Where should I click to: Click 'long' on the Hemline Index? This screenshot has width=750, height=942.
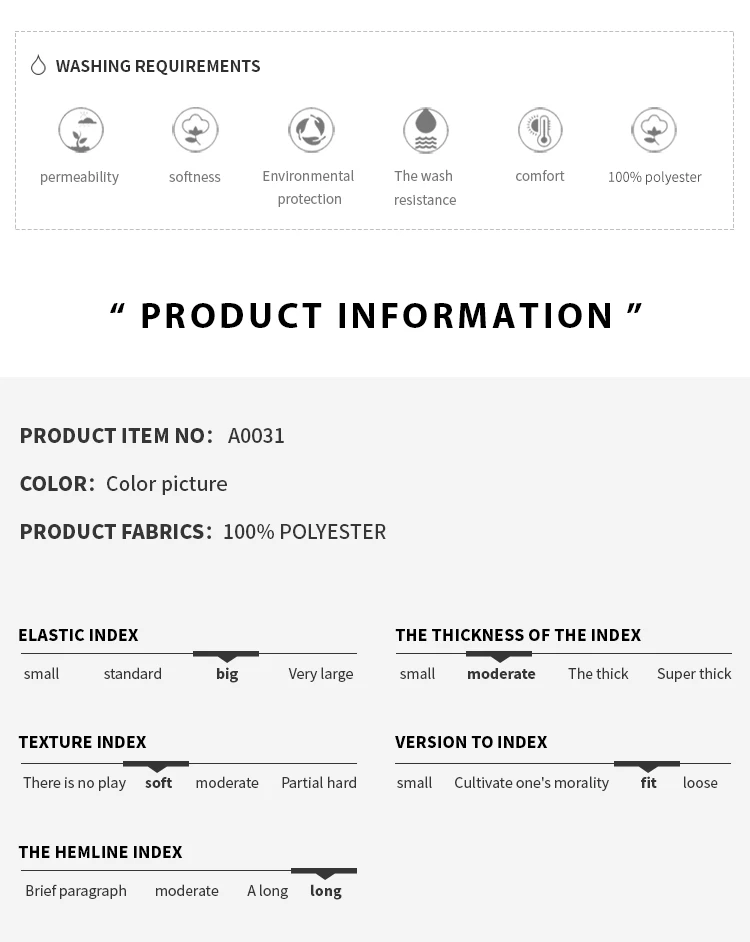pos(325,891)
